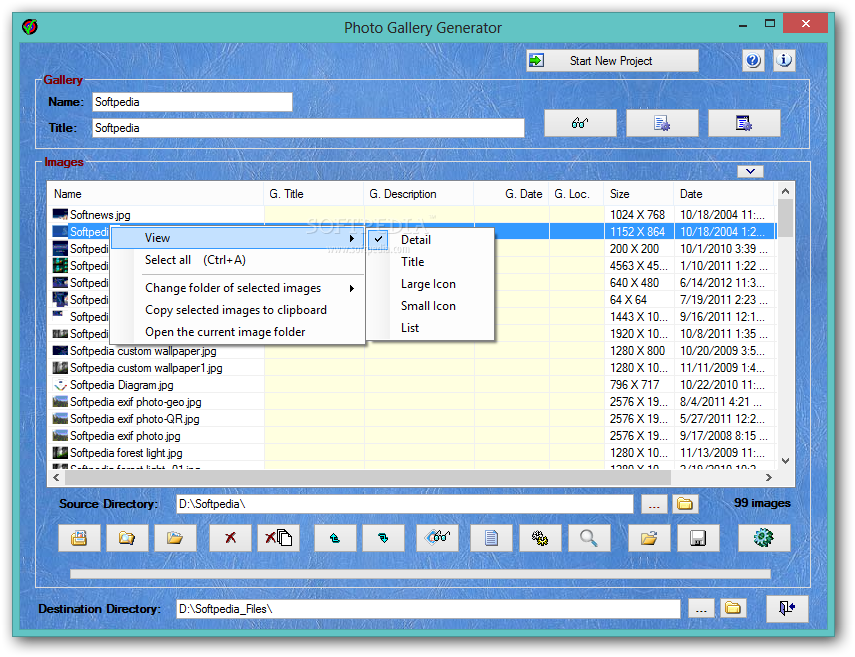855x657 pixels.
Task: Expand the View submenu entry
Action: [237, 238]
